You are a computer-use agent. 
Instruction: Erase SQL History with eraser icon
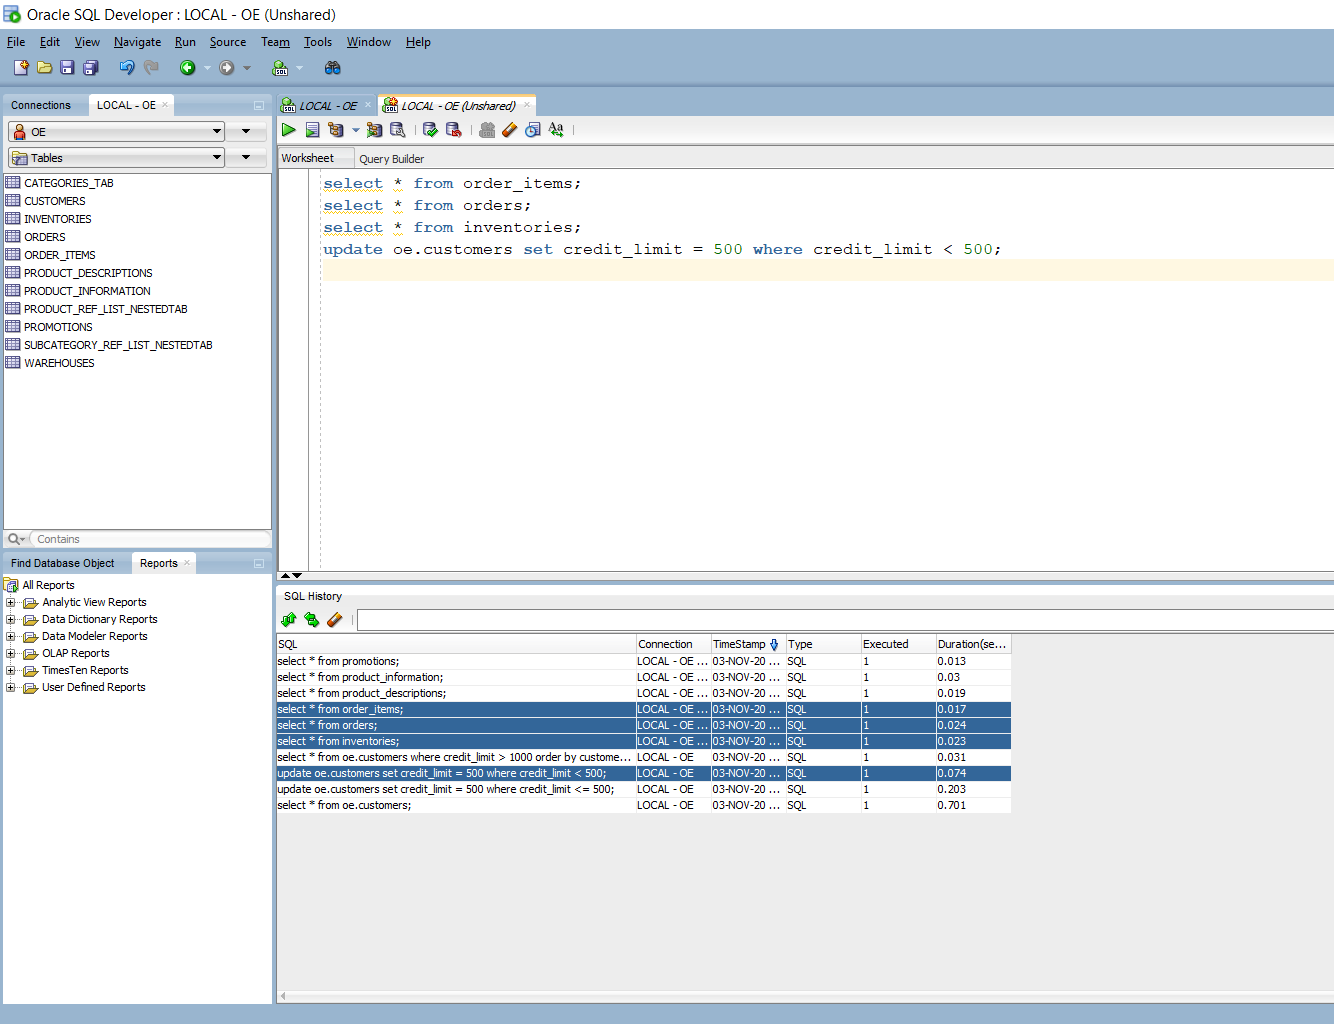tap(336, 620)
